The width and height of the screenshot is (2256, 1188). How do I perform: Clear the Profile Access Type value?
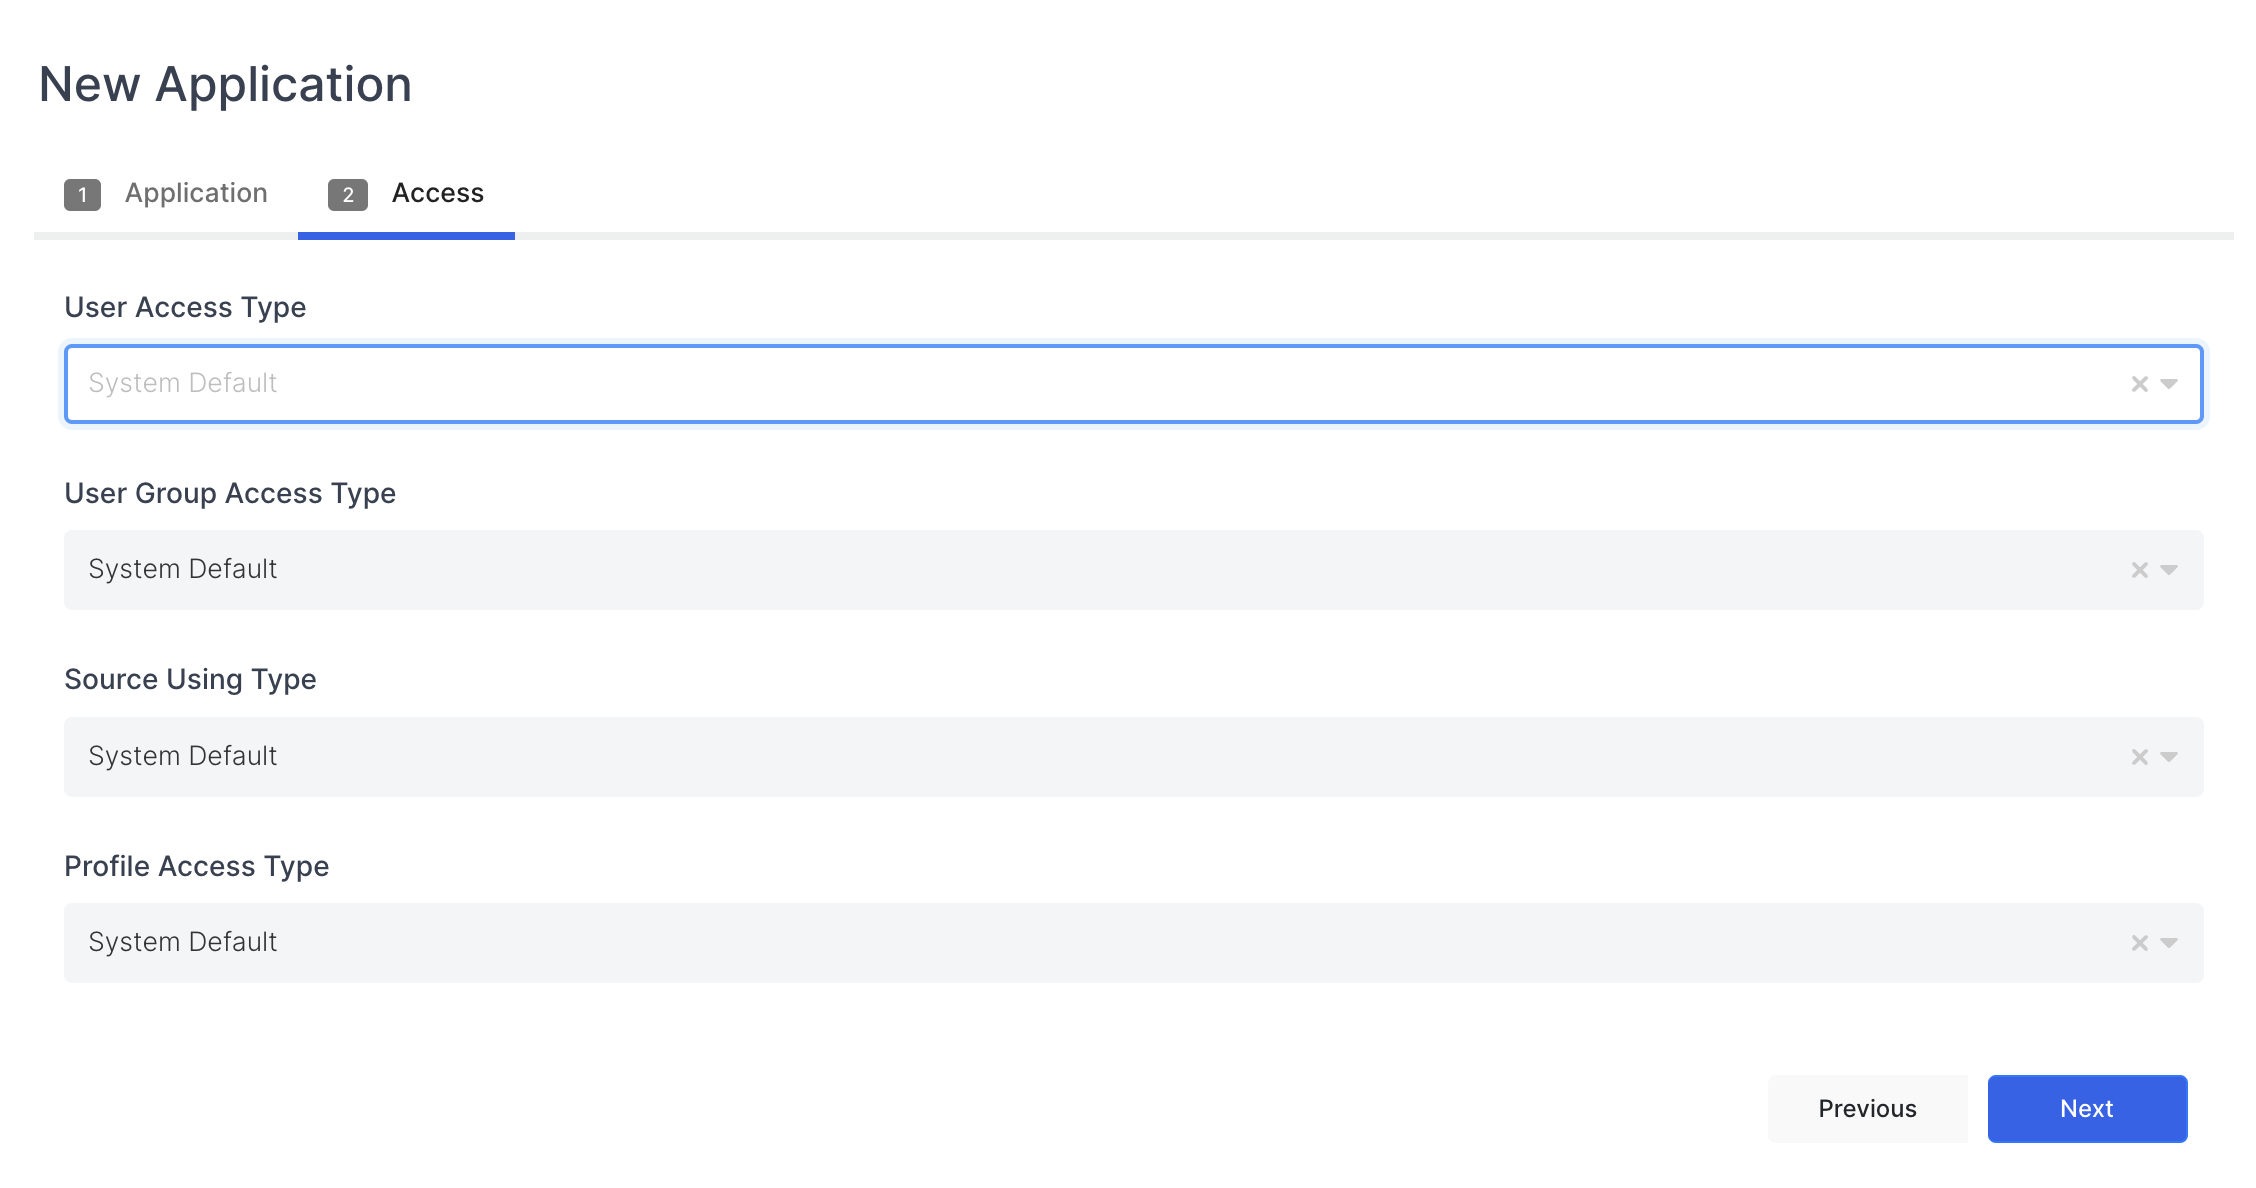coord(2139,943)
